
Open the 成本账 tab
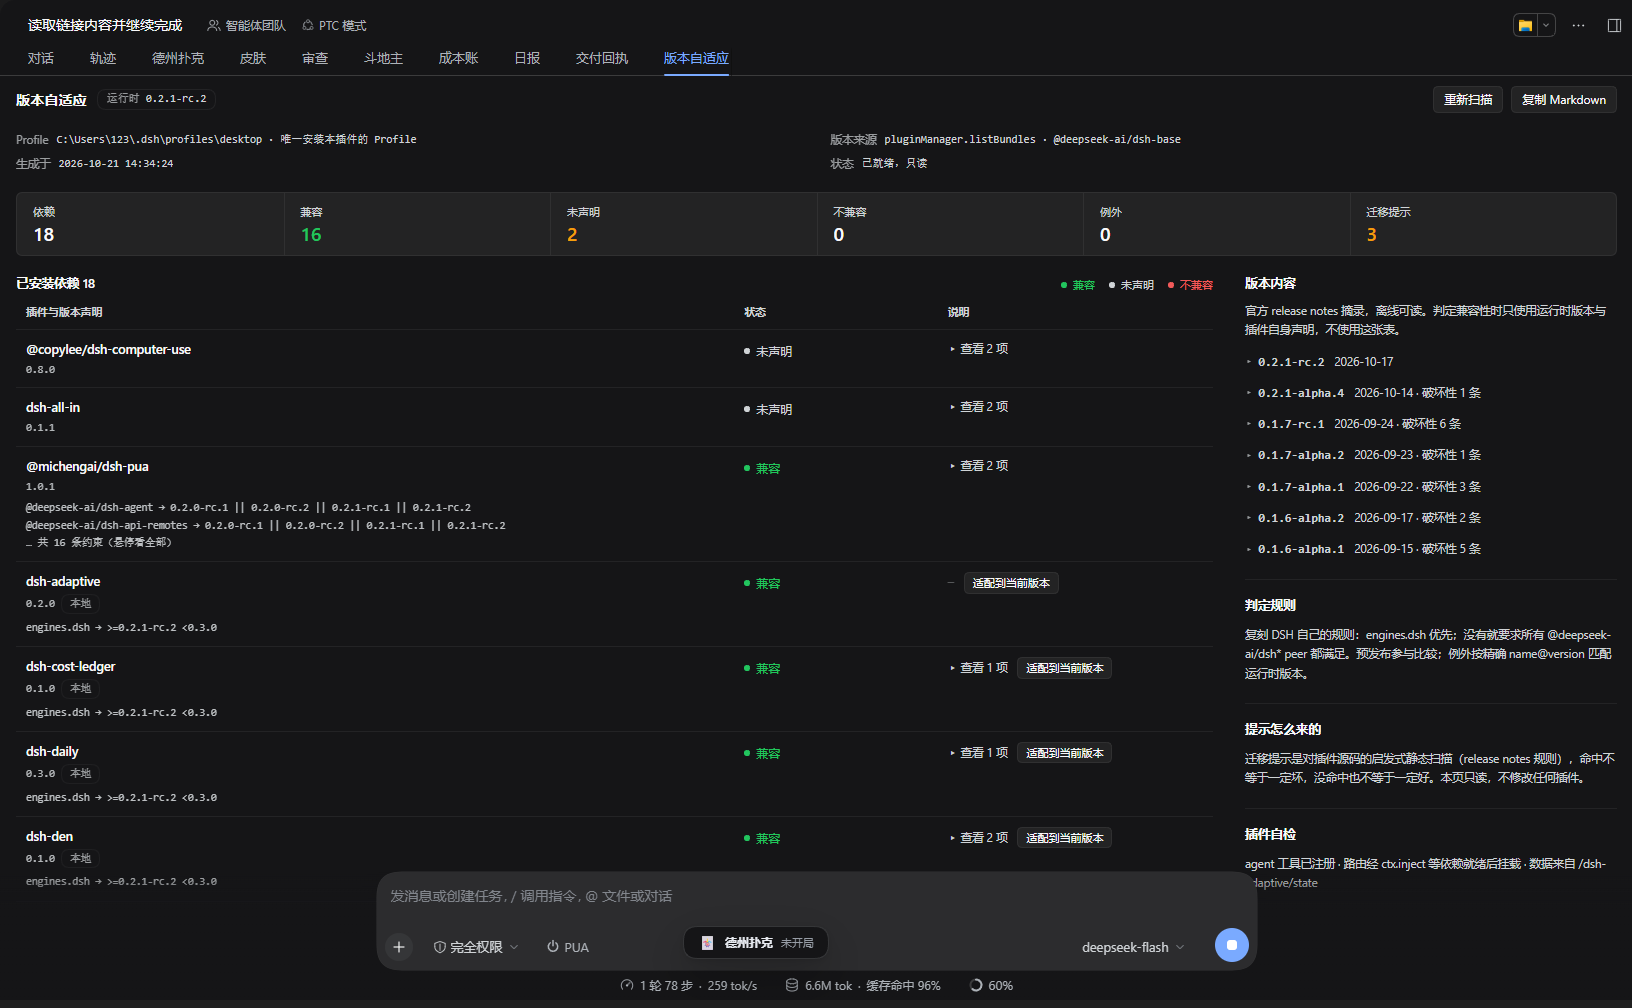coord(458,58)
